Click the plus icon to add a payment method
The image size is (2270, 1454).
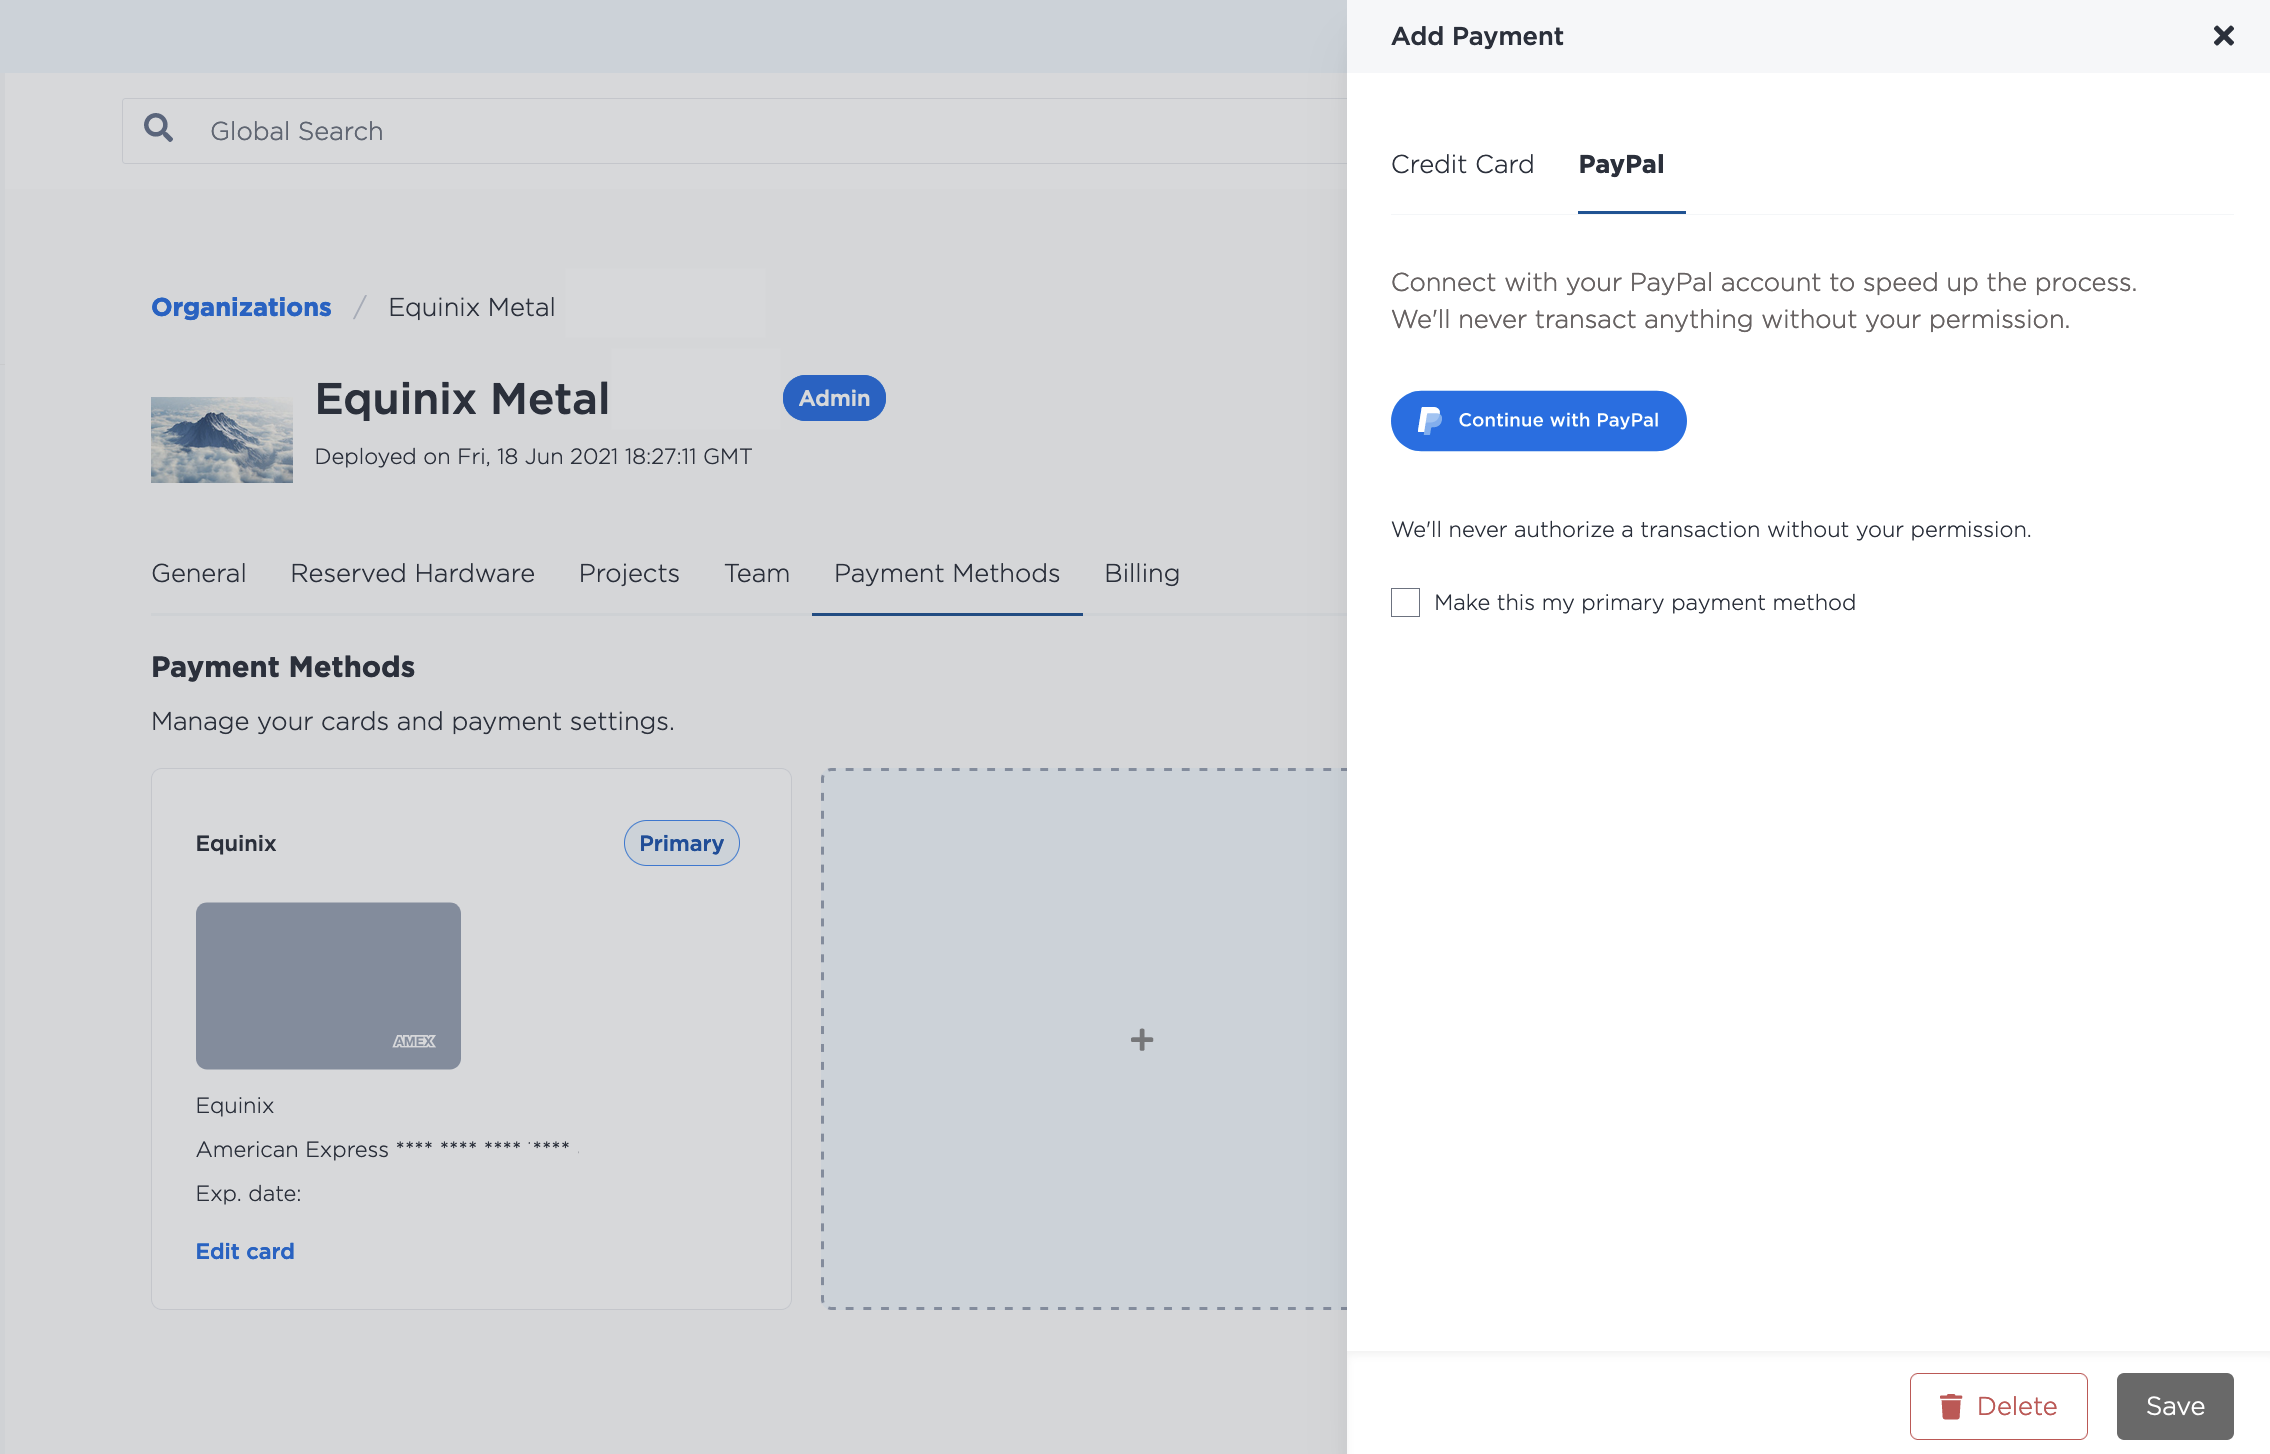1141,1039
